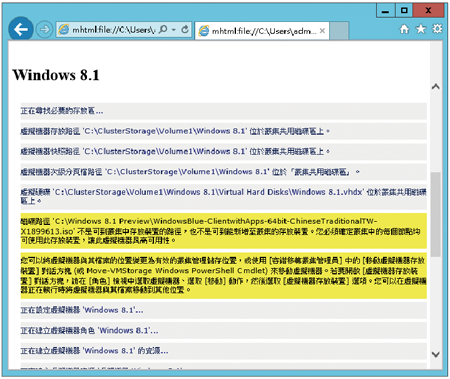Click the Forward navigation arrow
450x379 pixels.
point(44,30)
